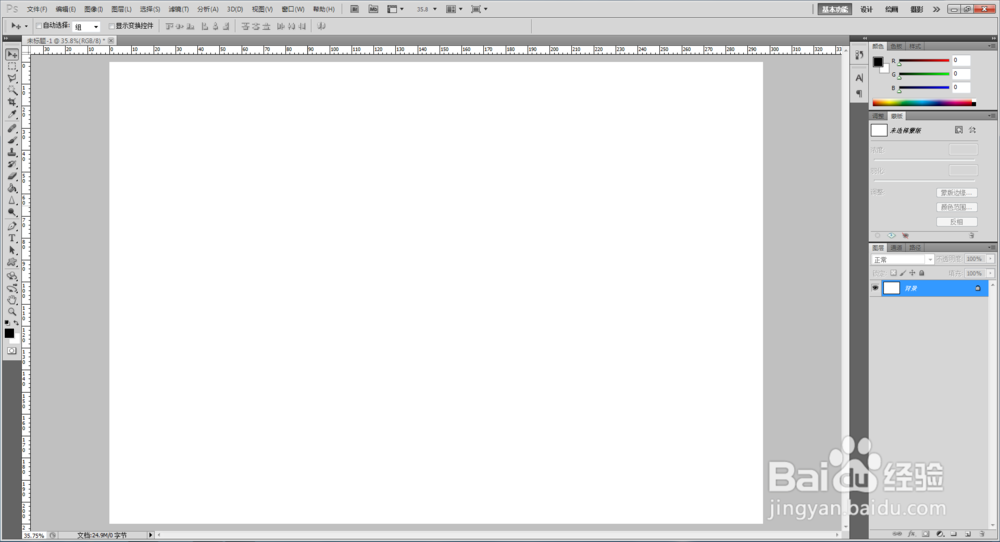Select the Move tool in toolbox

point(11,54)
